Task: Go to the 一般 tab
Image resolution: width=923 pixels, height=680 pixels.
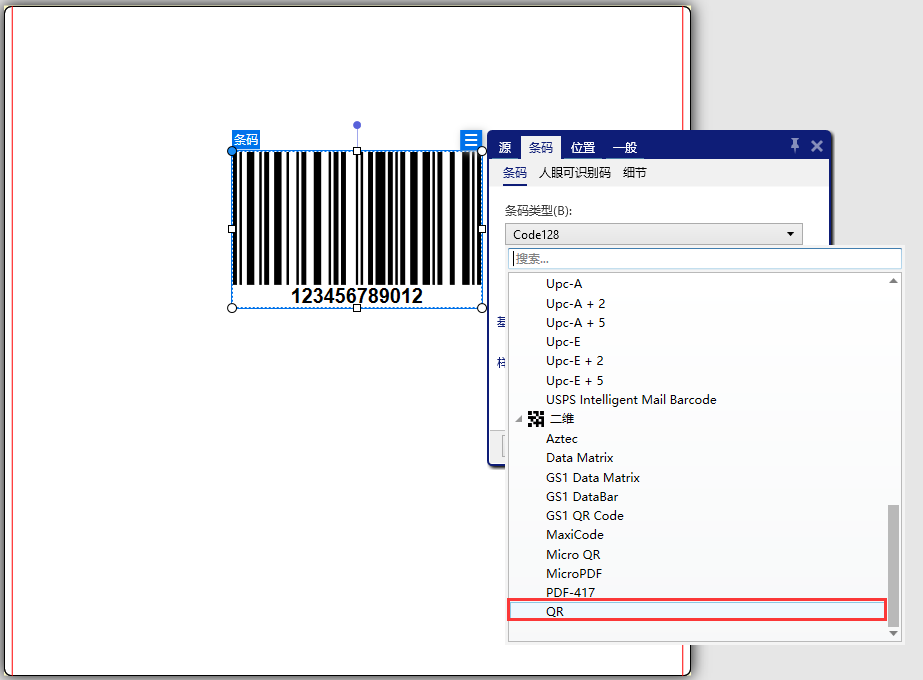Action: (625, 148)
